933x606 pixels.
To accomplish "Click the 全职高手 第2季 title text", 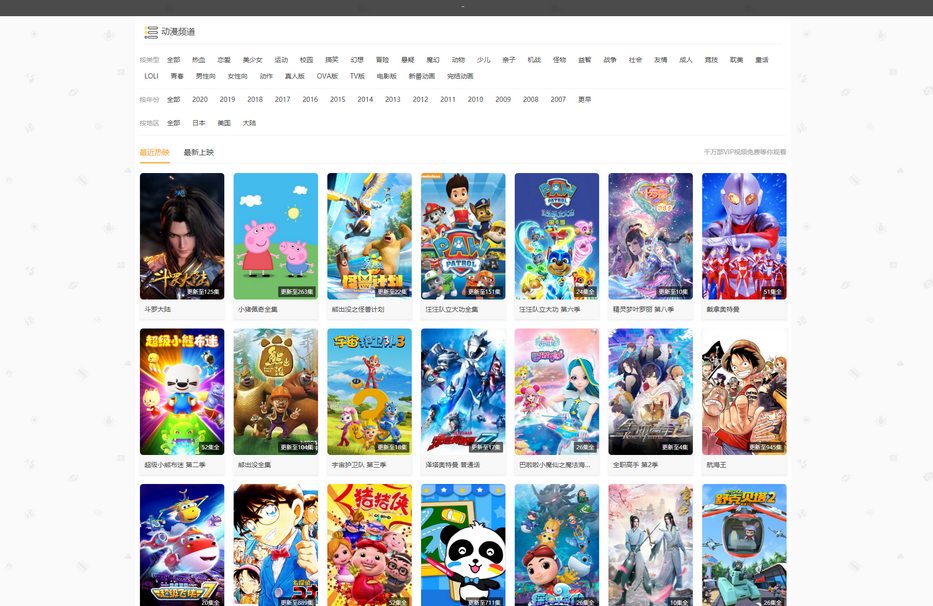I will pos(635,465).
